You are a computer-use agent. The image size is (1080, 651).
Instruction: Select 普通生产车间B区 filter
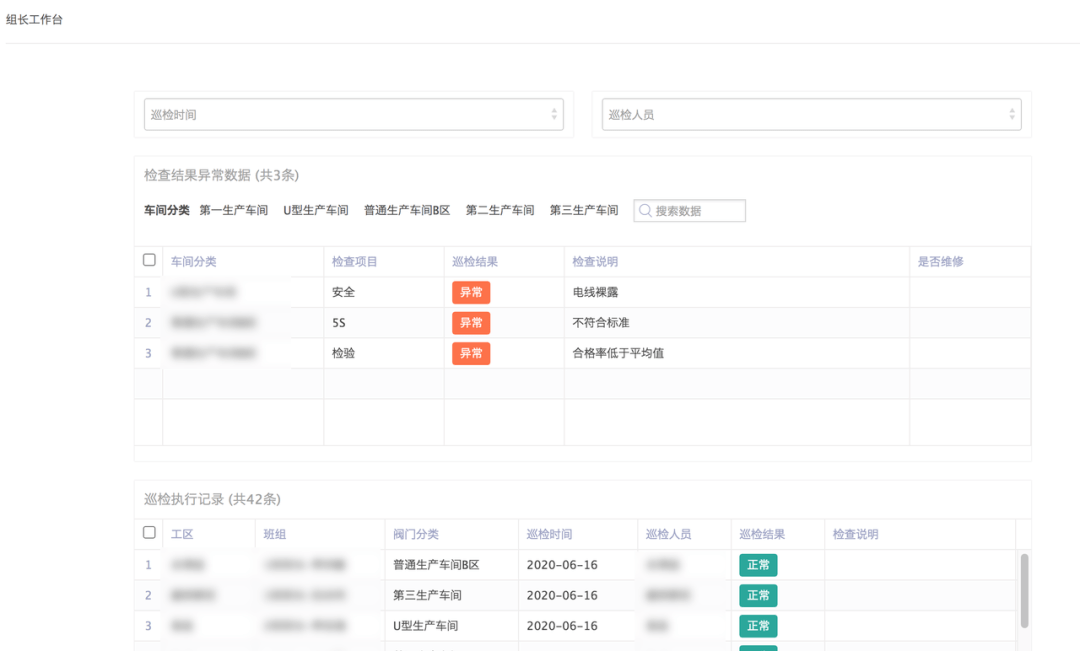point(407,211)
